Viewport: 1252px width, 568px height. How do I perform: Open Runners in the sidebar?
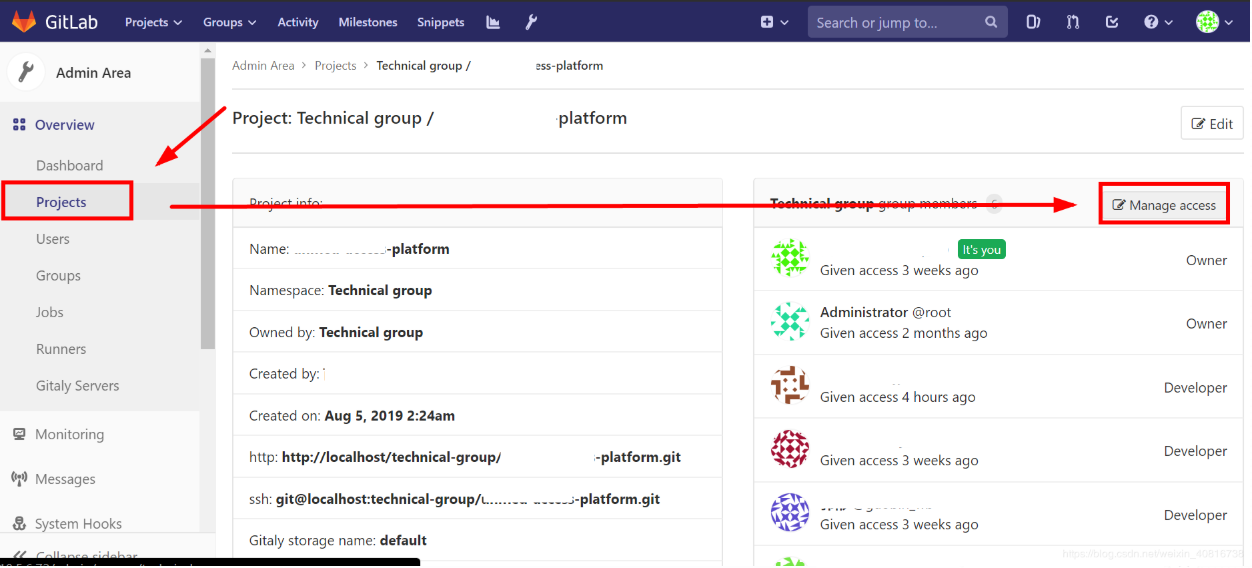point(61,349)
